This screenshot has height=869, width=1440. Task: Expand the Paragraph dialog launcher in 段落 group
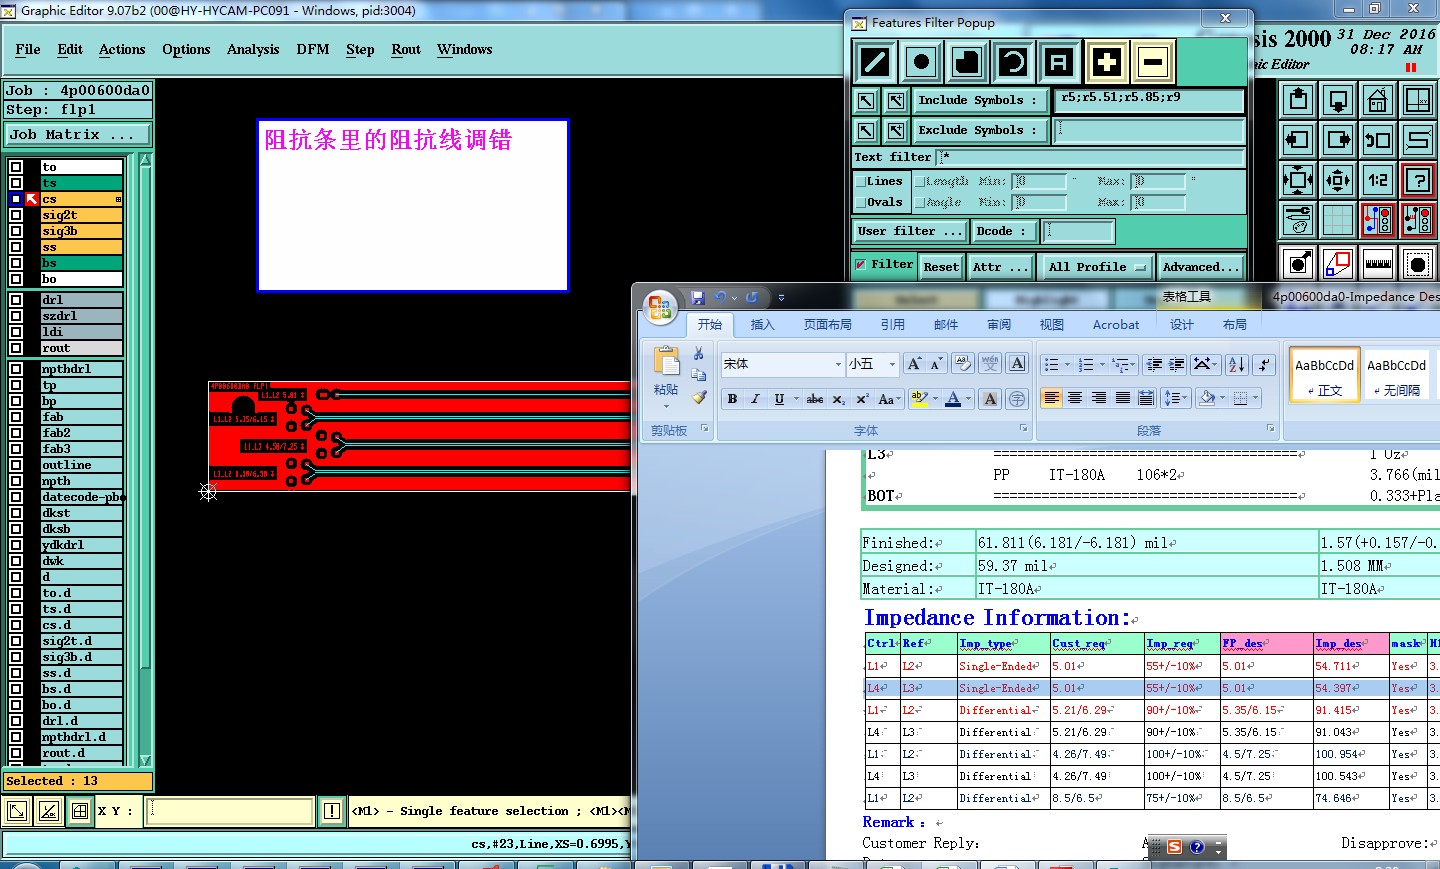tap(1271, 428)
